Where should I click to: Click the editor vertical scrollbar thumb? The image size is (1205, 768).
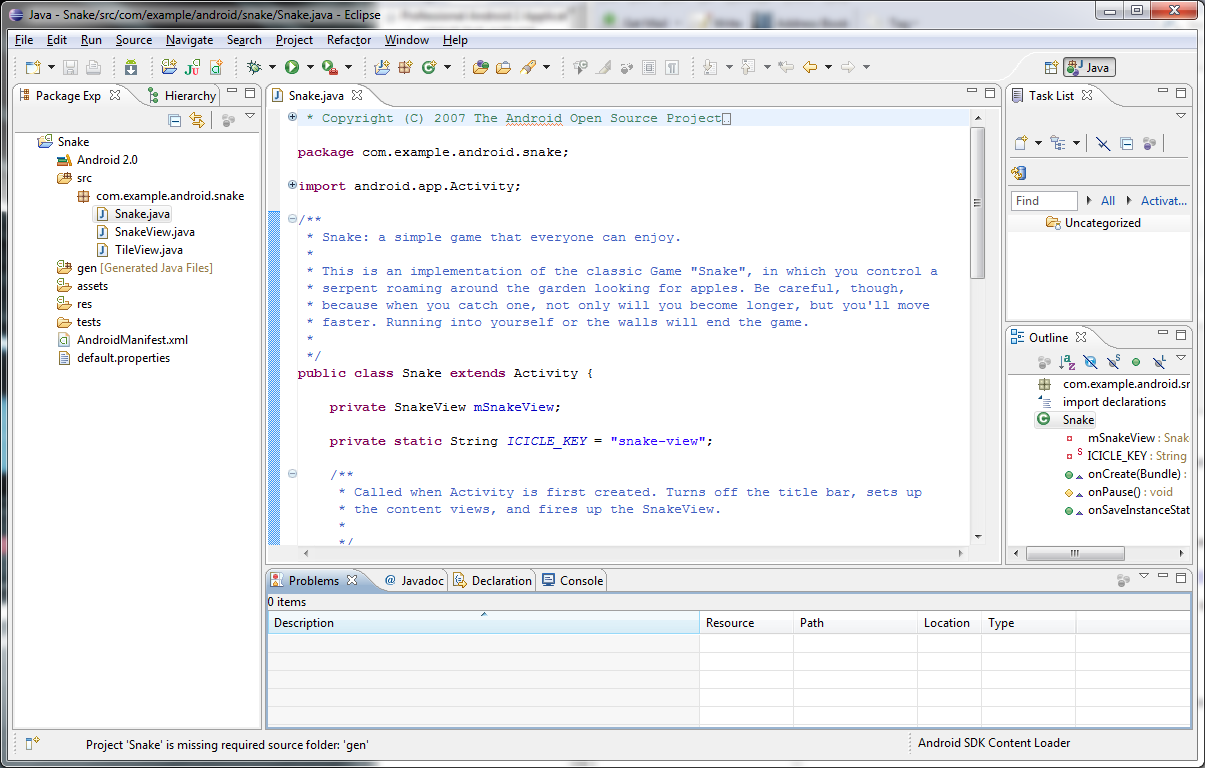[x=978, y=202]
